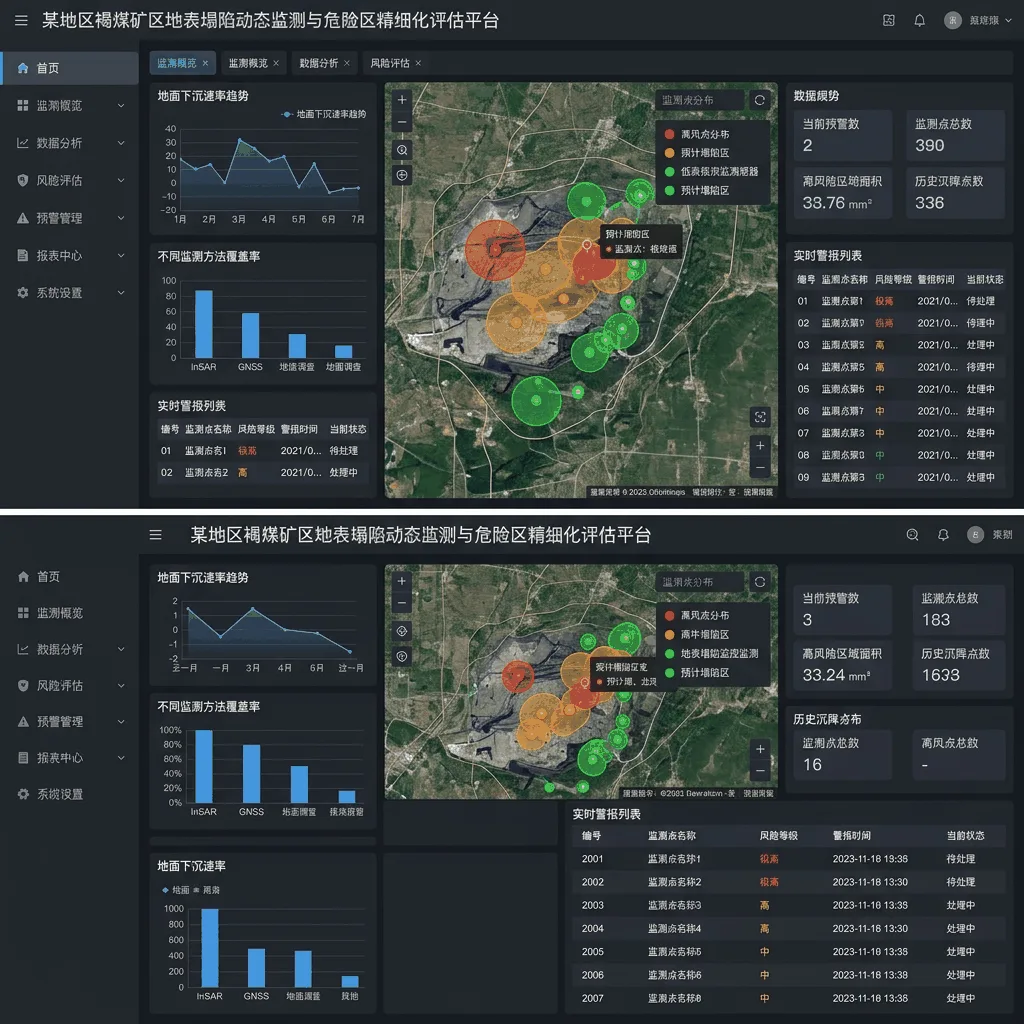This screenshot has width=1024, height=1024.
Task: Click the 报表中心 document icon in upper sidebar
Action: [x=23, y=255]
